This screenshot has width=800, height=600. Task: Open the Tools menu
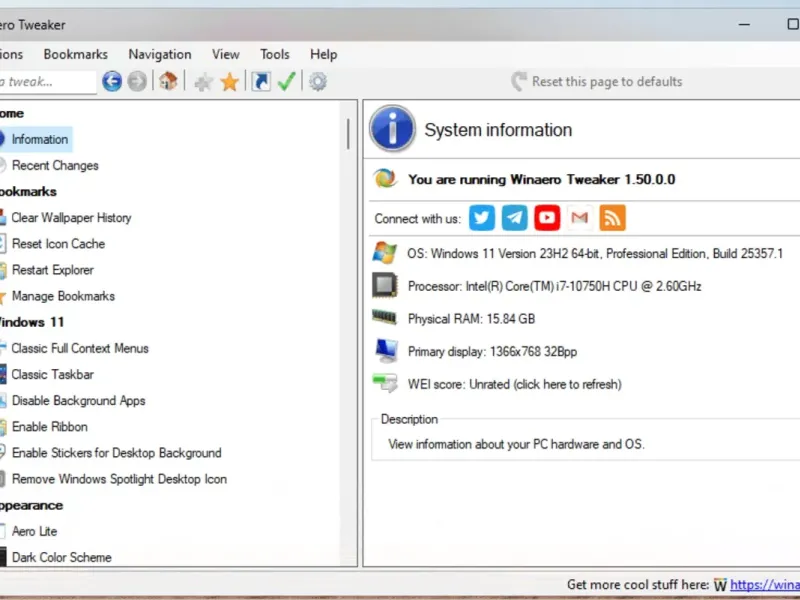pos(274,54)
